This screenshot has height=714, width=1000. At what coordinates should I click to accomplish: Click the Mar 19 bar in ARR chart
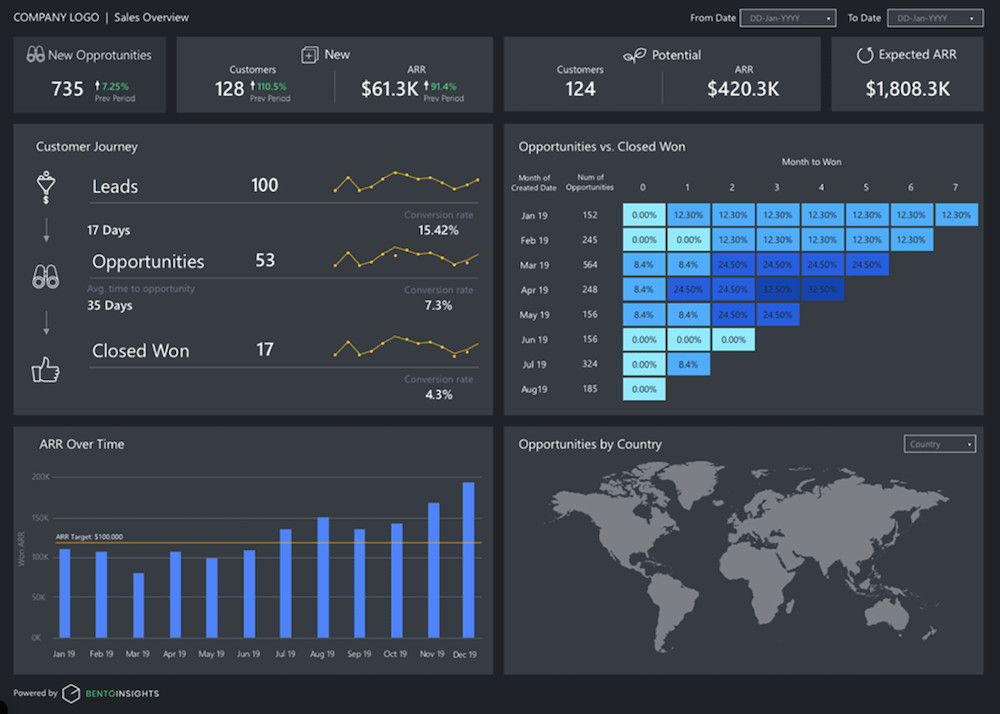click(x=138, y=605)
